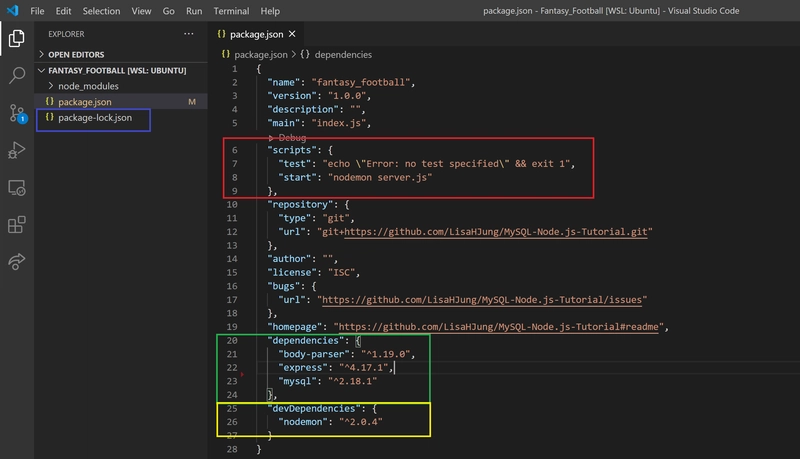Click the "git" repository type value
The width and height of the screenshot is (800, 459).
click(336, 218)
